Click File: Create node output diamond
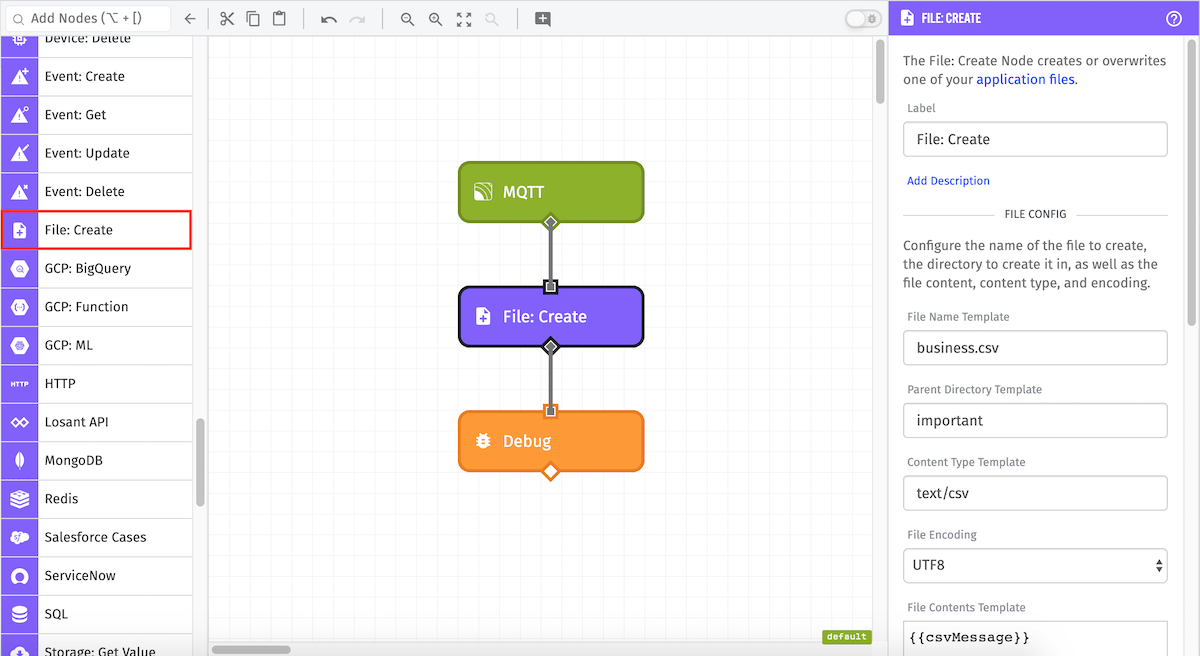The height and width of the screenshot is (656, 1200). (x=550, y=347)
